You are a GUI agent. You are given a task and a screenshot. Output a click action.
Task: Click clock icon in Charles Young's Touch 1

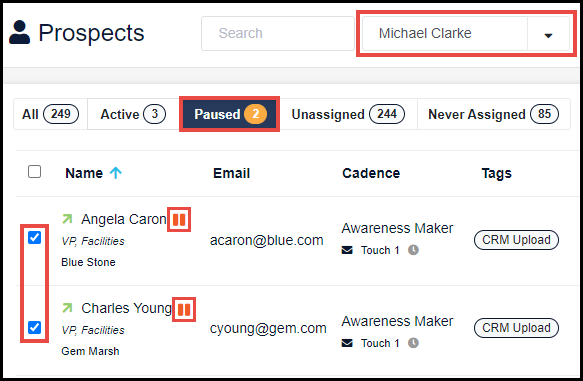(413, 343)
